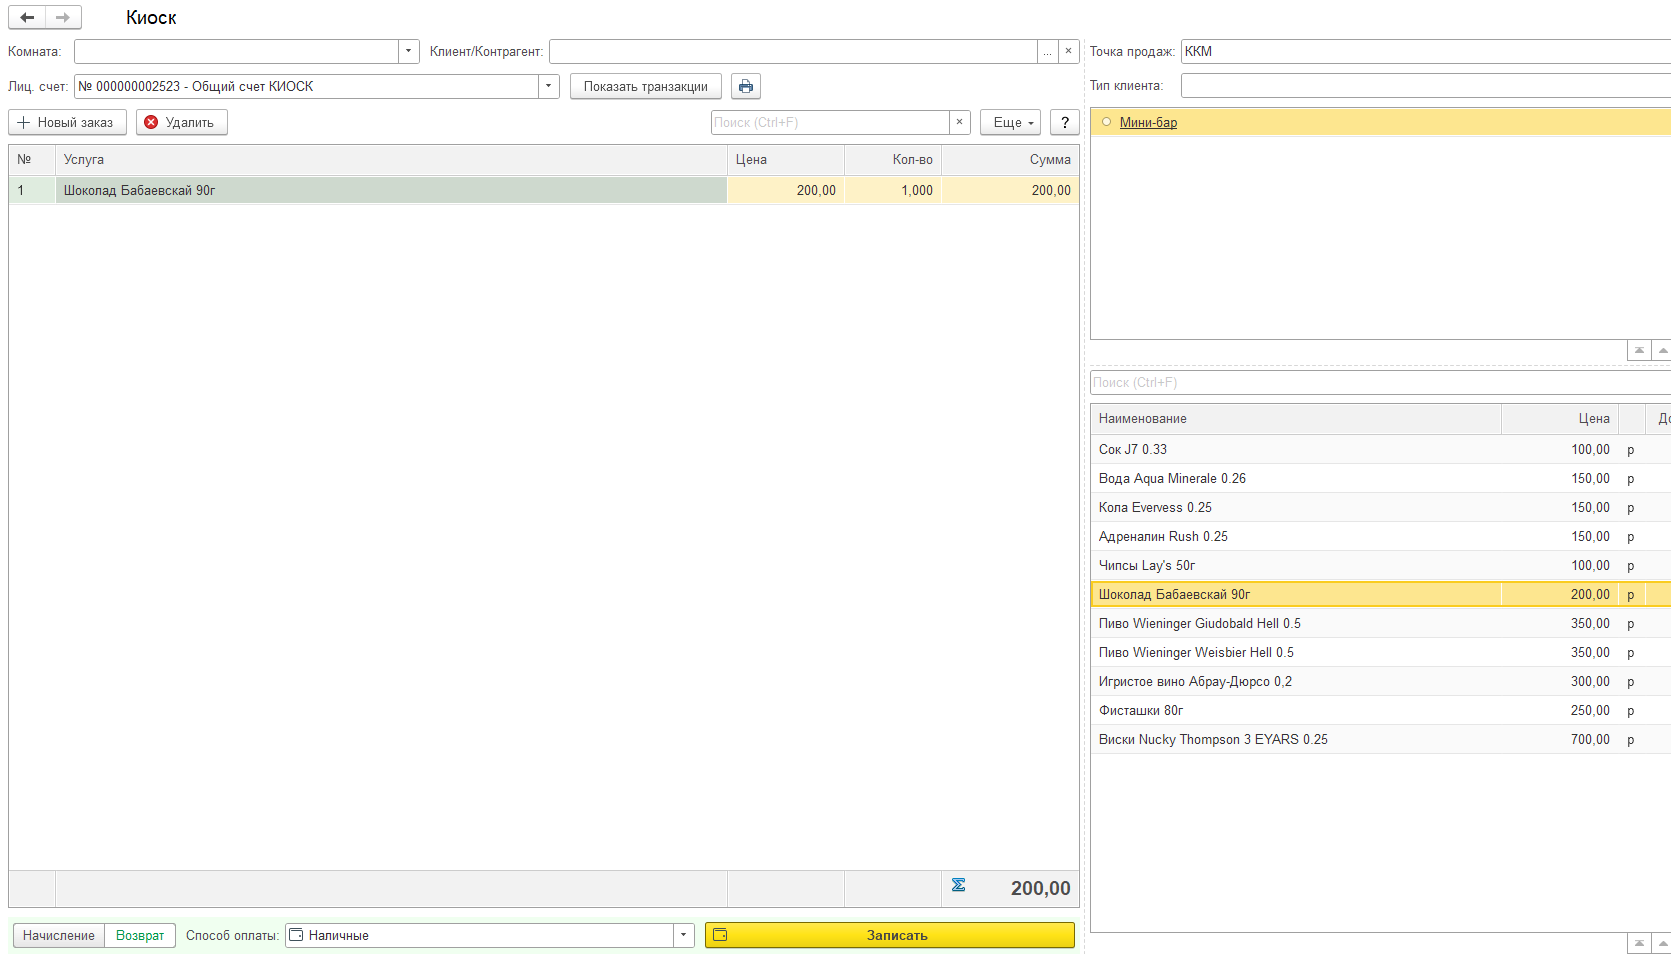1671x959 pixels.
Task: Select Фисташки 80г
Action: (1380, 710)
